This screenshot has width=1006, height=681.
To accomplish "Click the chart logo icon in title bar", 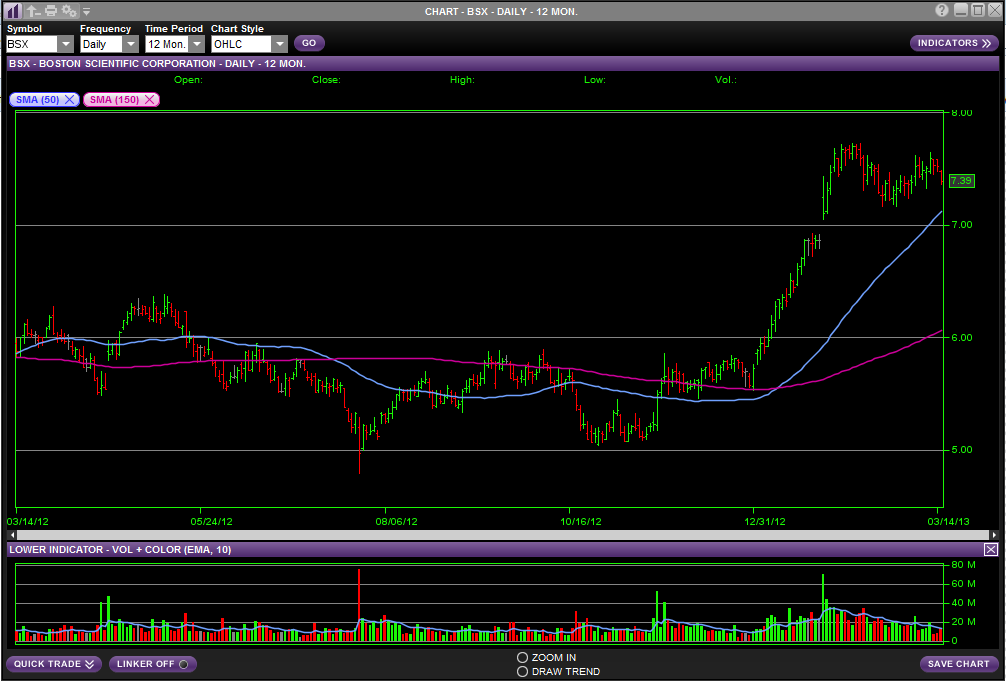I will click(13, 11).
